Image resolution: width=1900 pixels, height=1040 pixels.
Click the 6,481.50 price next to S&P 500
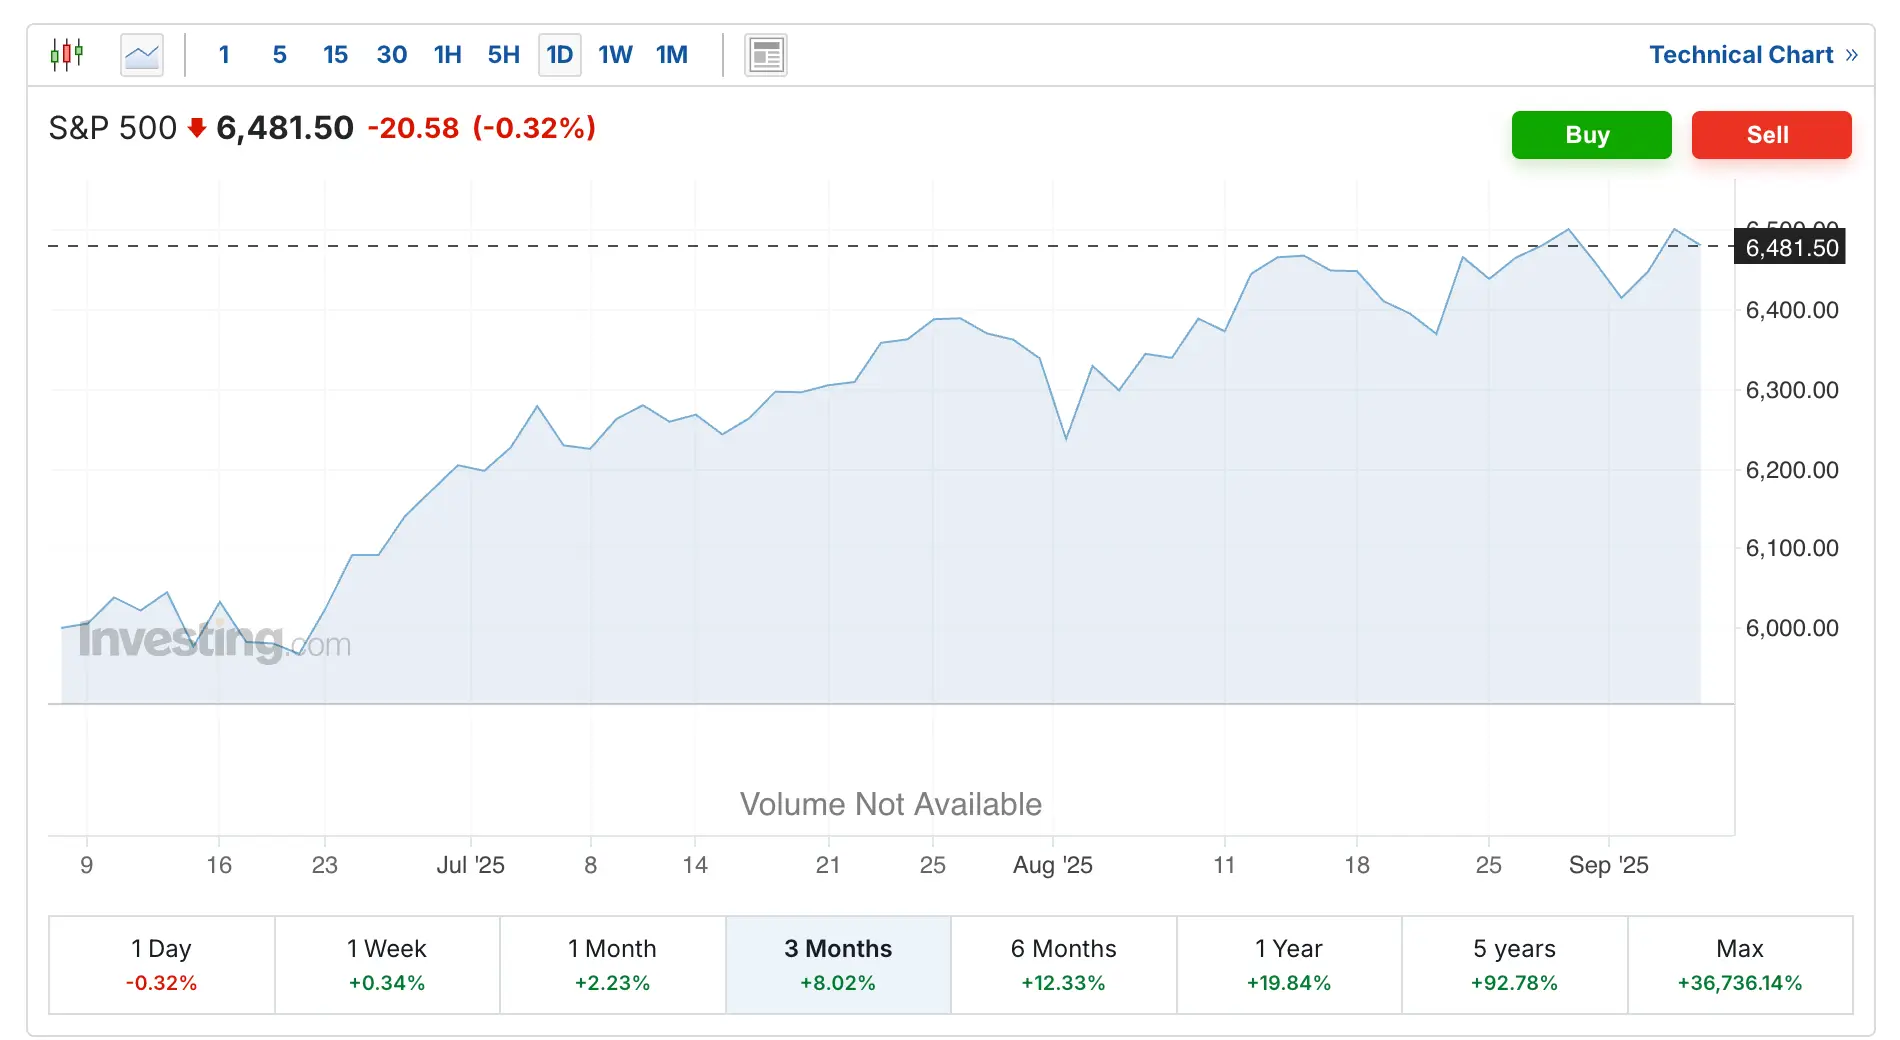(285, 128)
